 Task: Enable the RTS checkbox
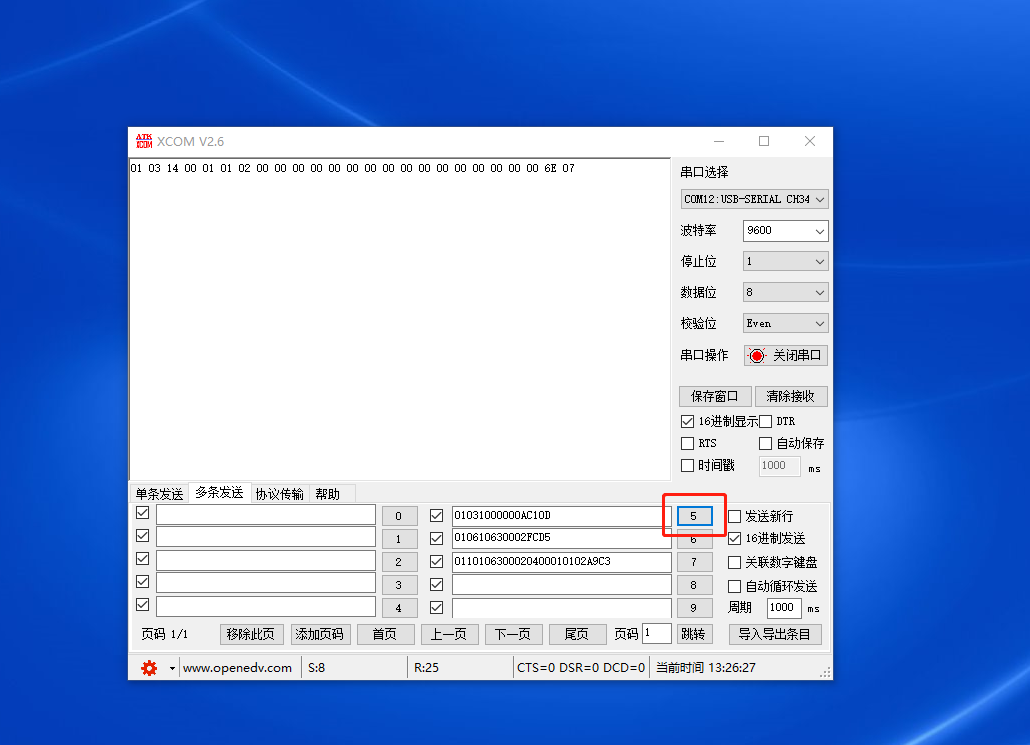coord(687,443)
